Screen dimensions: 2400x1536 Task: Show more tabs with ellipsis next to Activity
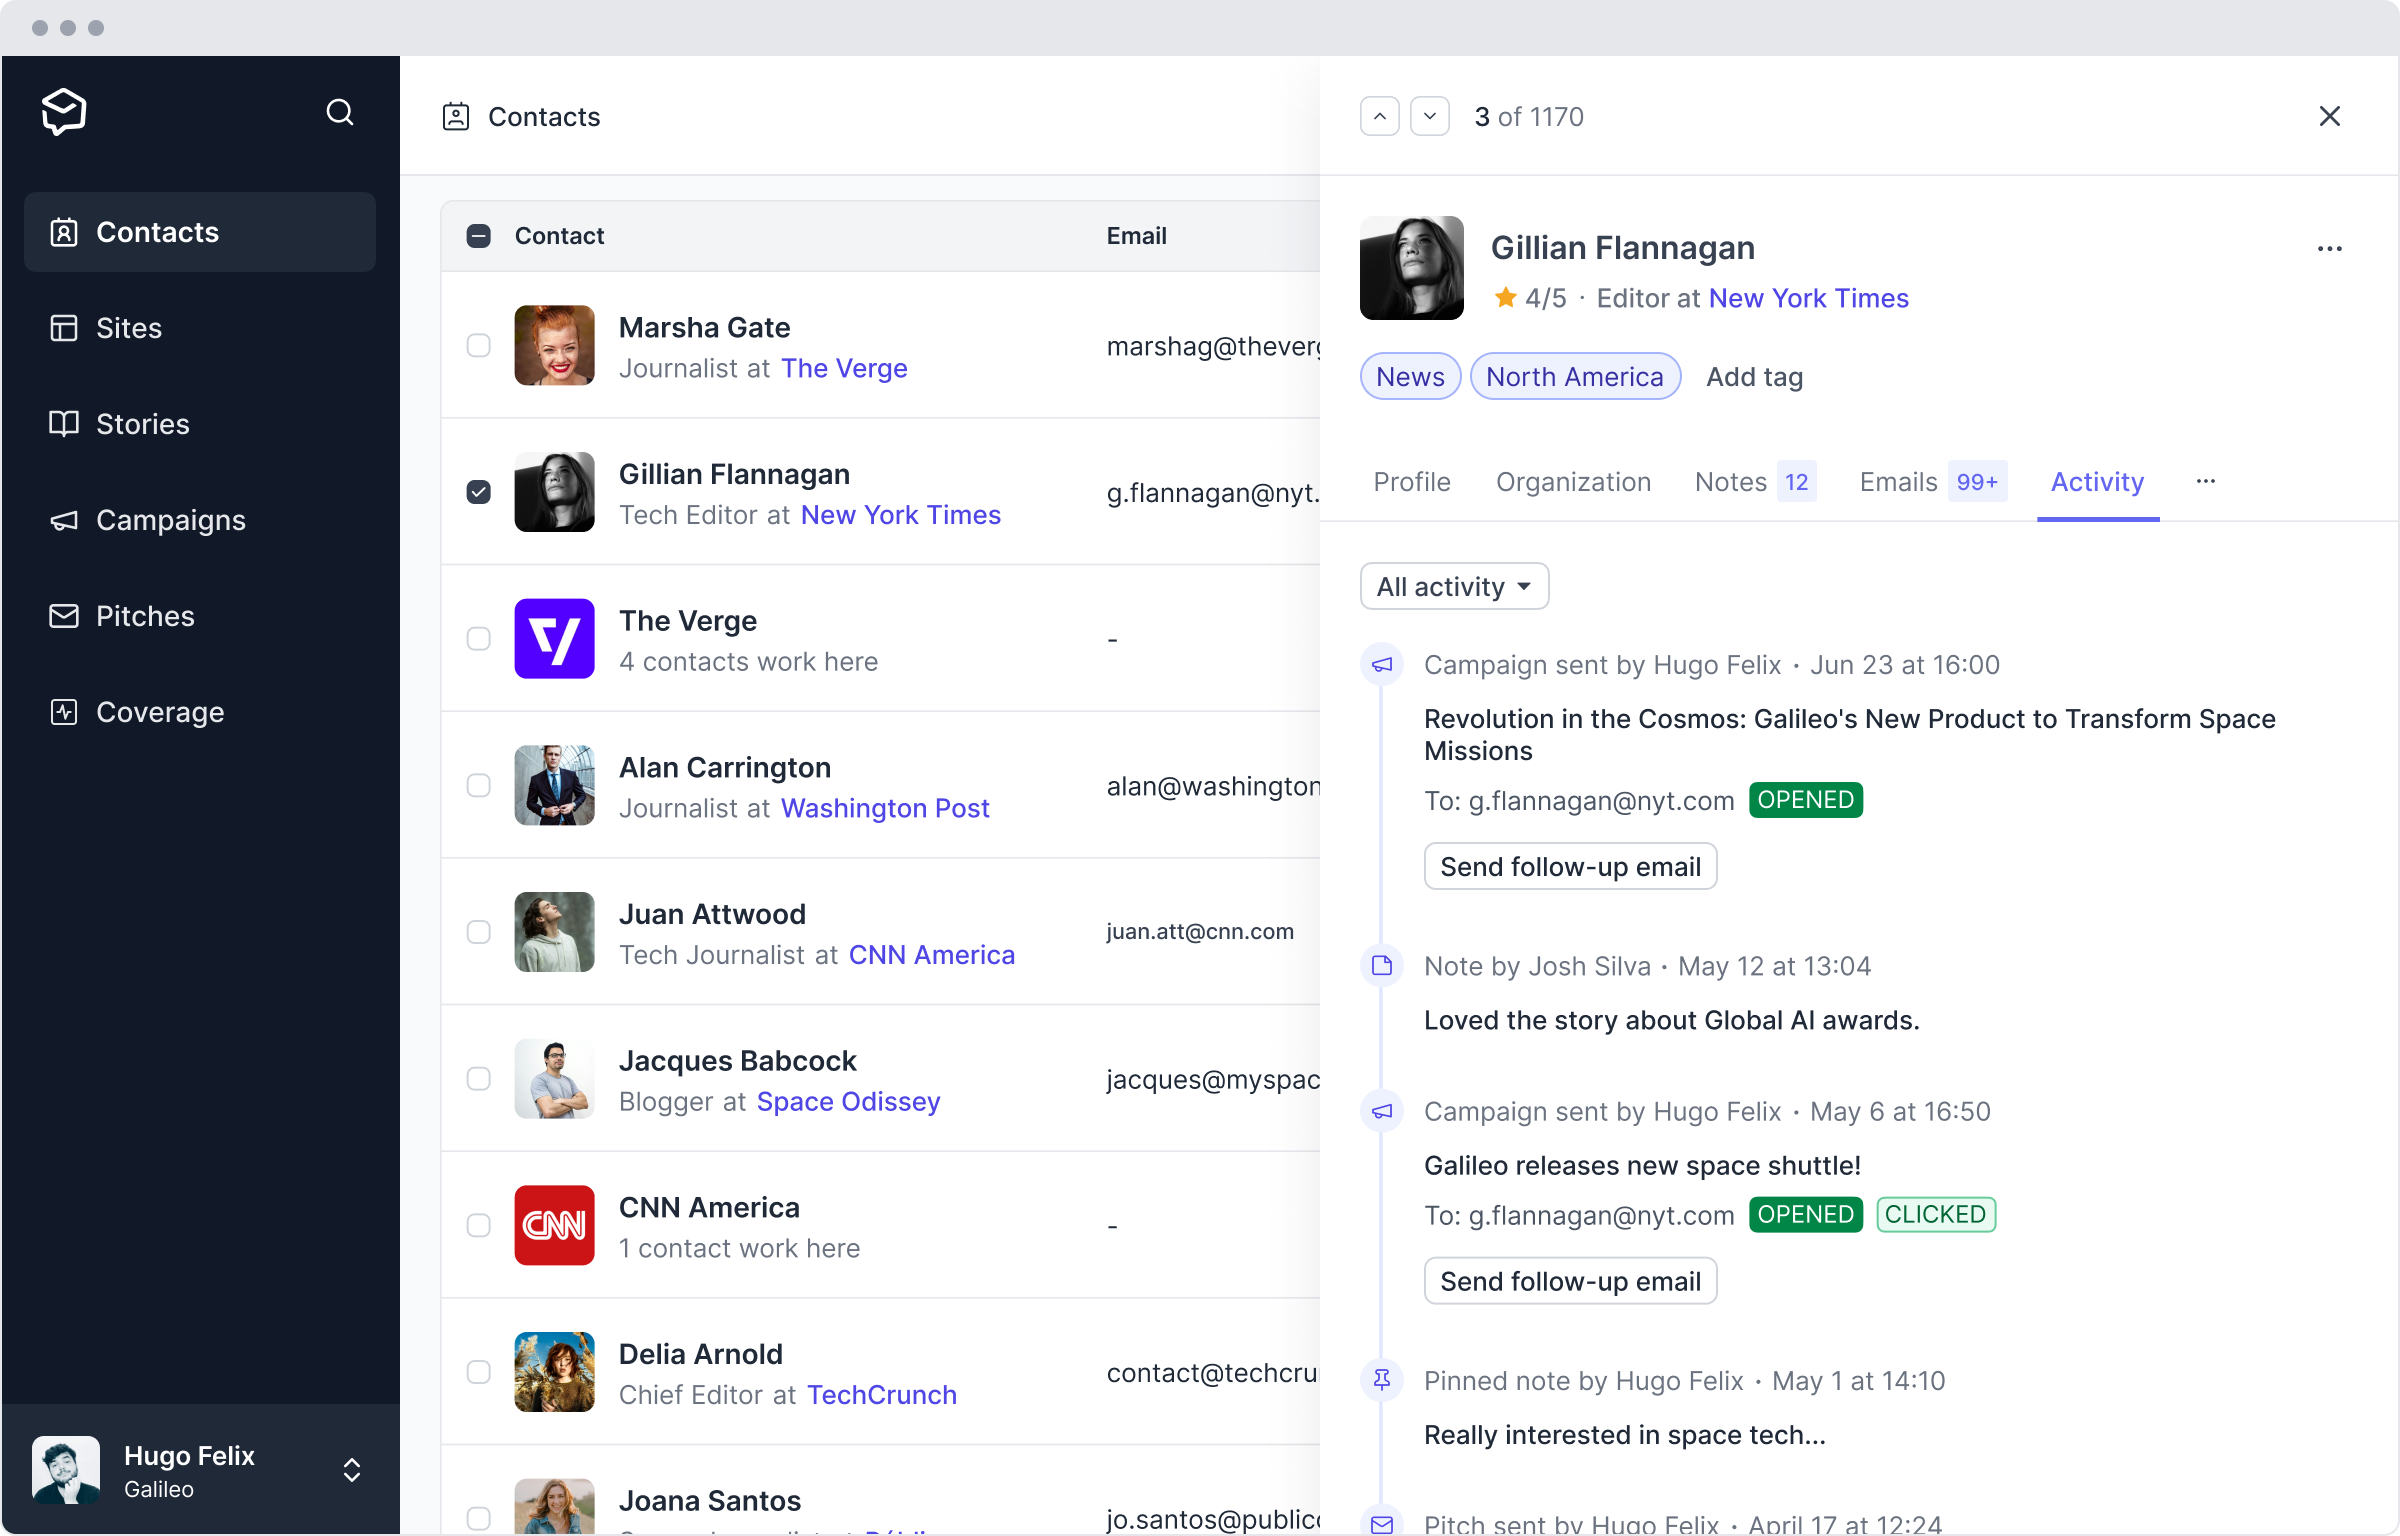click(x=2205, y=482)
